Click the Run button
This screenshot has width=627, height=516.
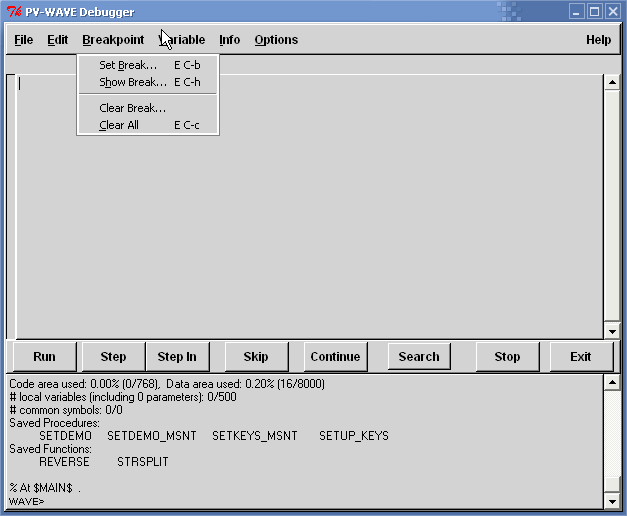point(44,356)
